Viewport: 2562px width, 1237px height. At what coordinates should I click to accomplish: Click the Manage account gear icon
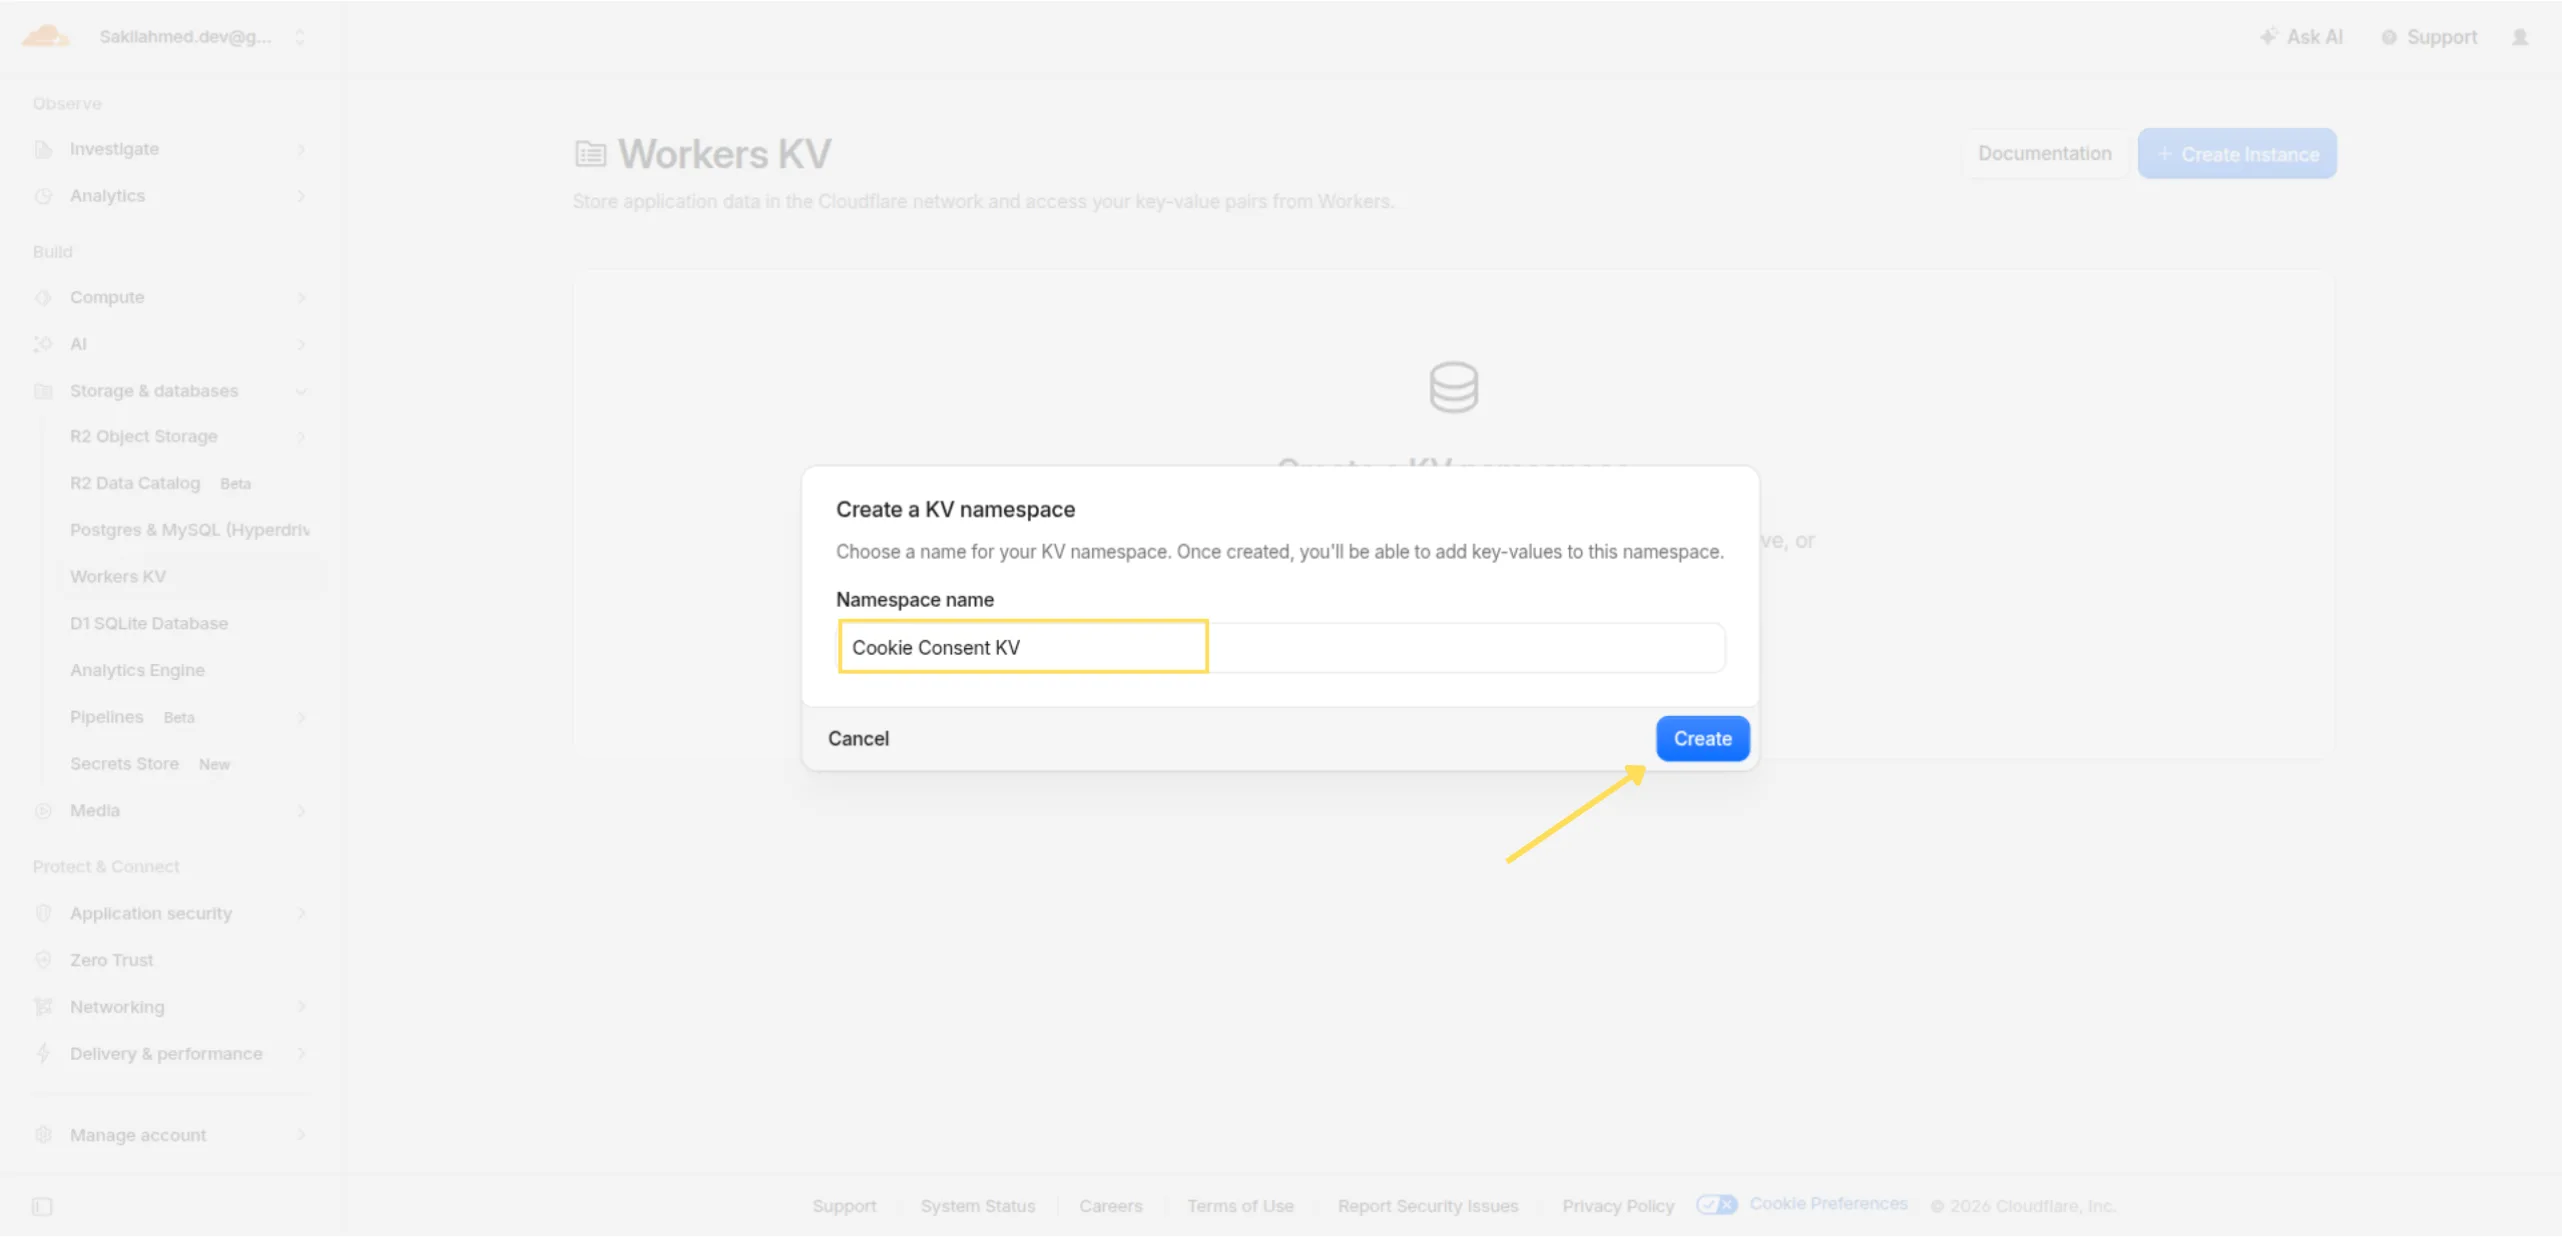[43, 1135]
